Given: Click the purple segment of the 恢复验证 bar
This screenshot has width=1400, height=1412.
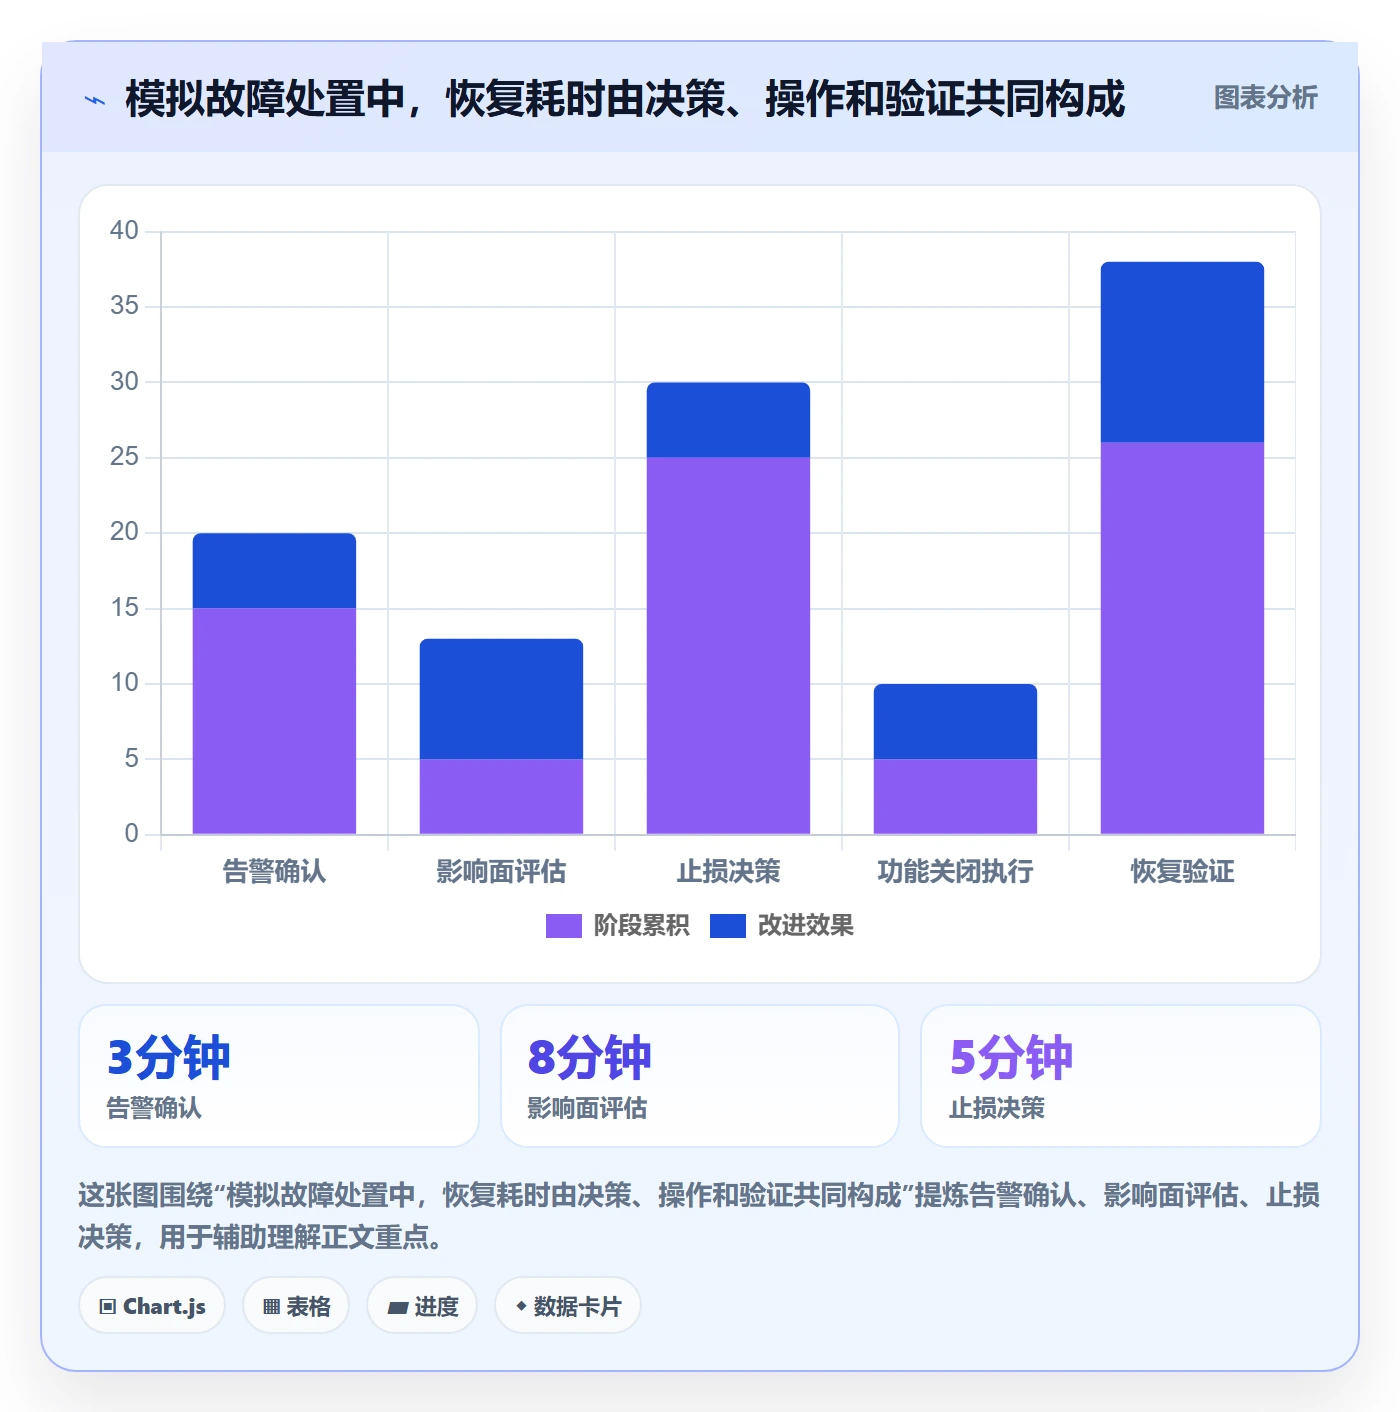Looking at the screenshot, I should (1182, 638).
